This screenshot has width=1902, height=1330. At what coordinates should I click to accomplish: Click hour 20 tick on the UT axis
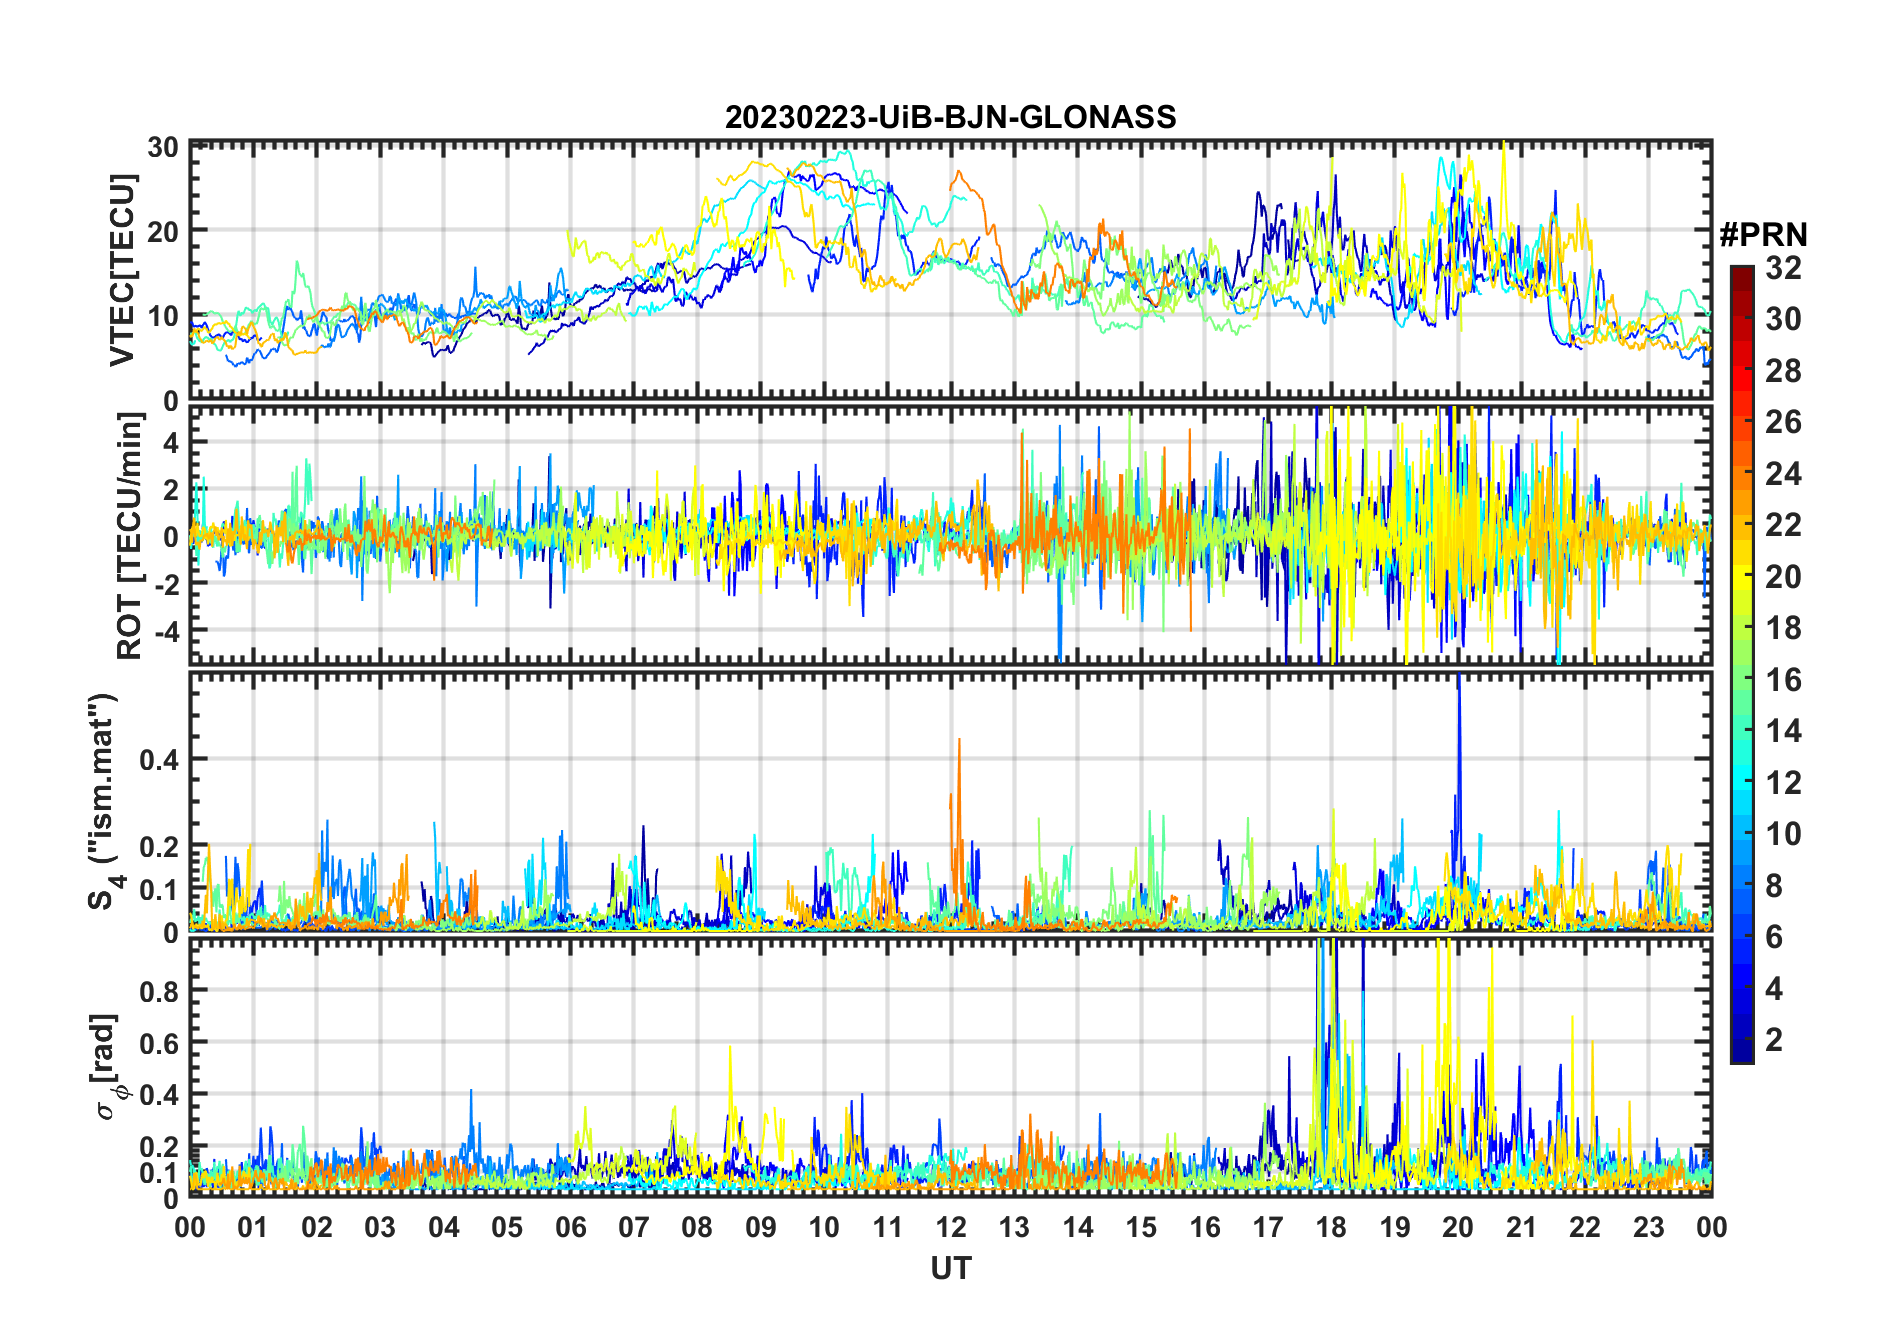click(1458, 1228)
